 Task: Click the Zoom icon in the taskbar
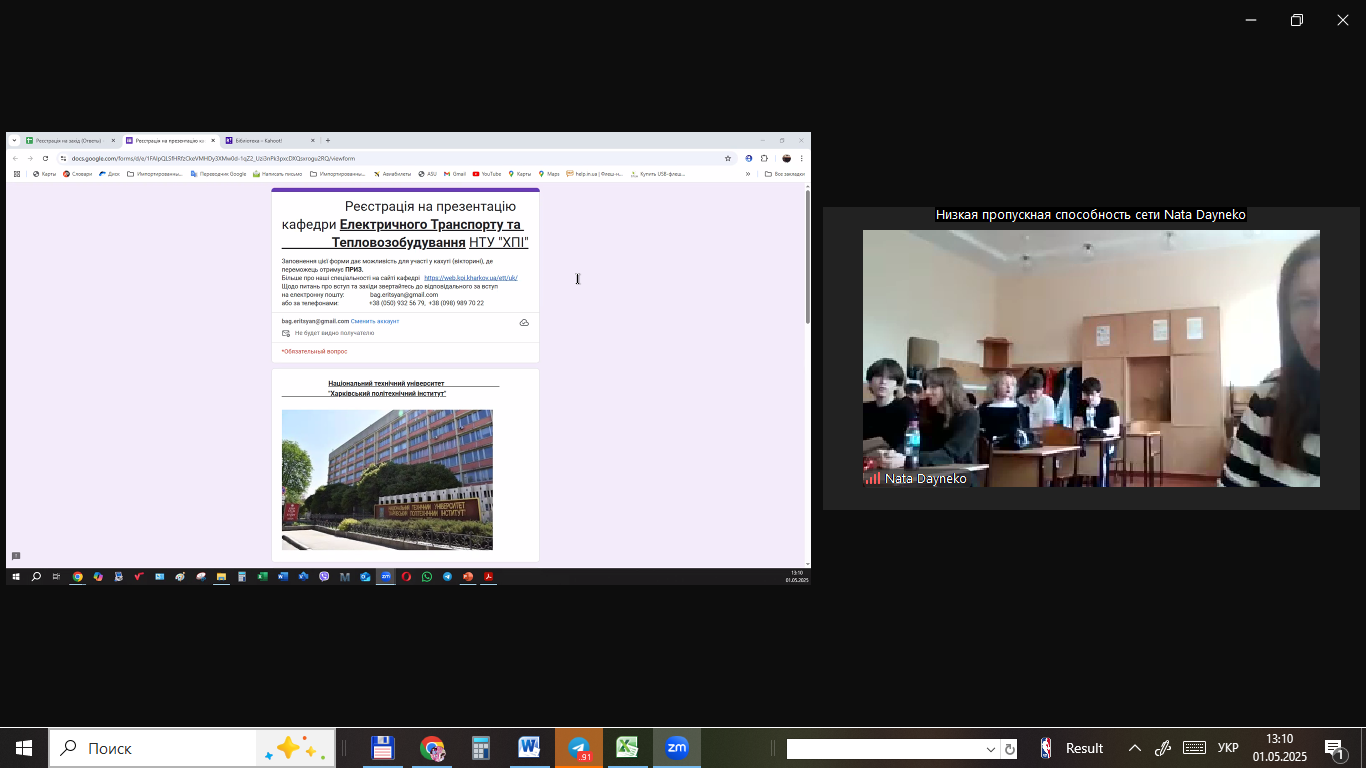(677, 748)
